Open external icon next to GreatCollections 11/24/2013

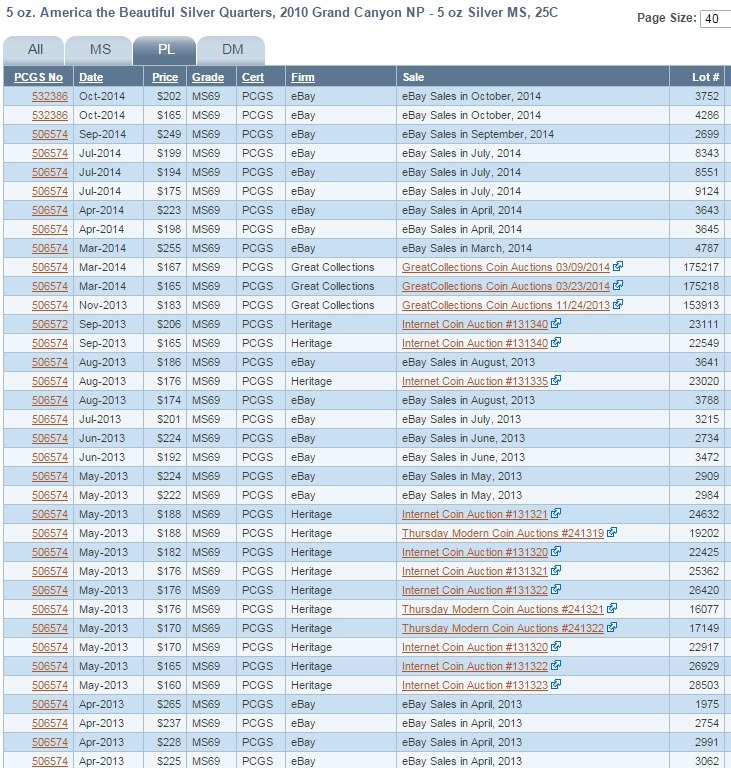(618, 305)
